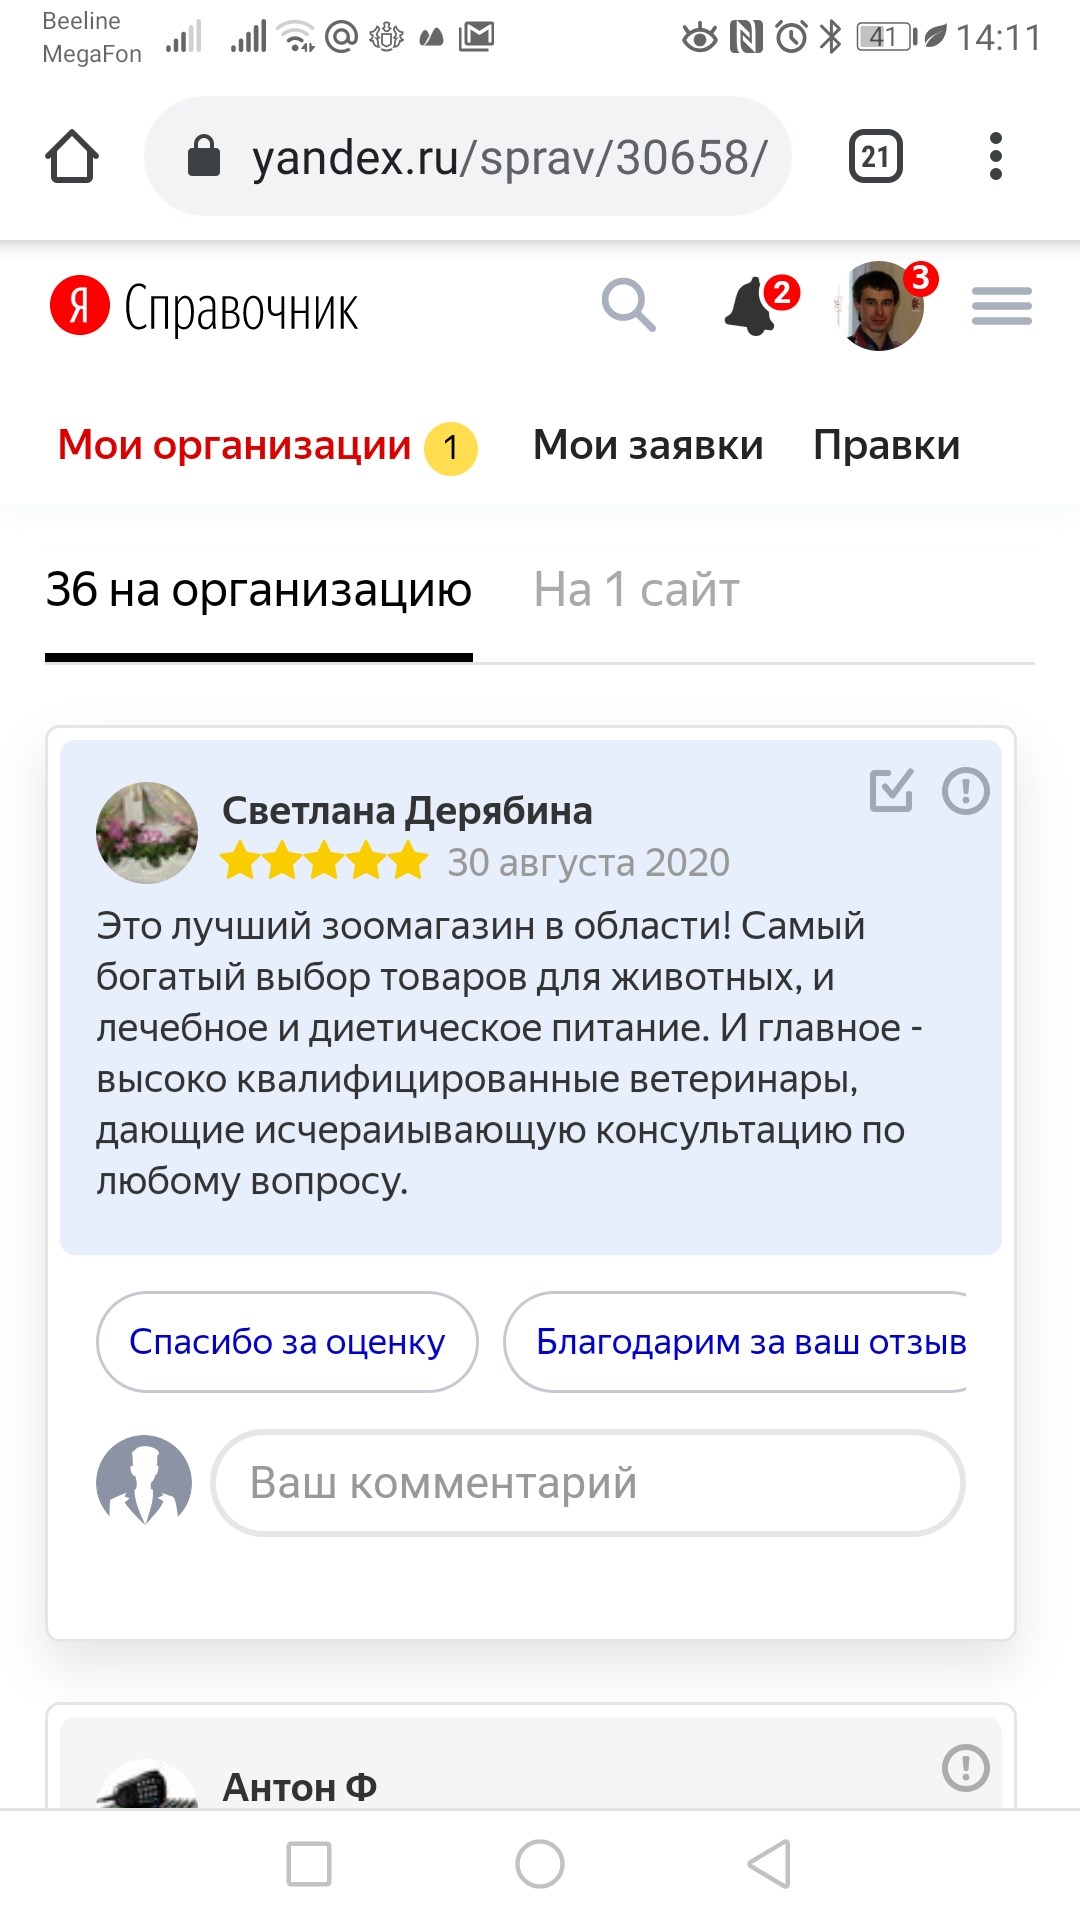This screenshot has height=1920, width=1080.
Task: Mark Светлана Дерябина's review as read
Action: tap(891, 791)
